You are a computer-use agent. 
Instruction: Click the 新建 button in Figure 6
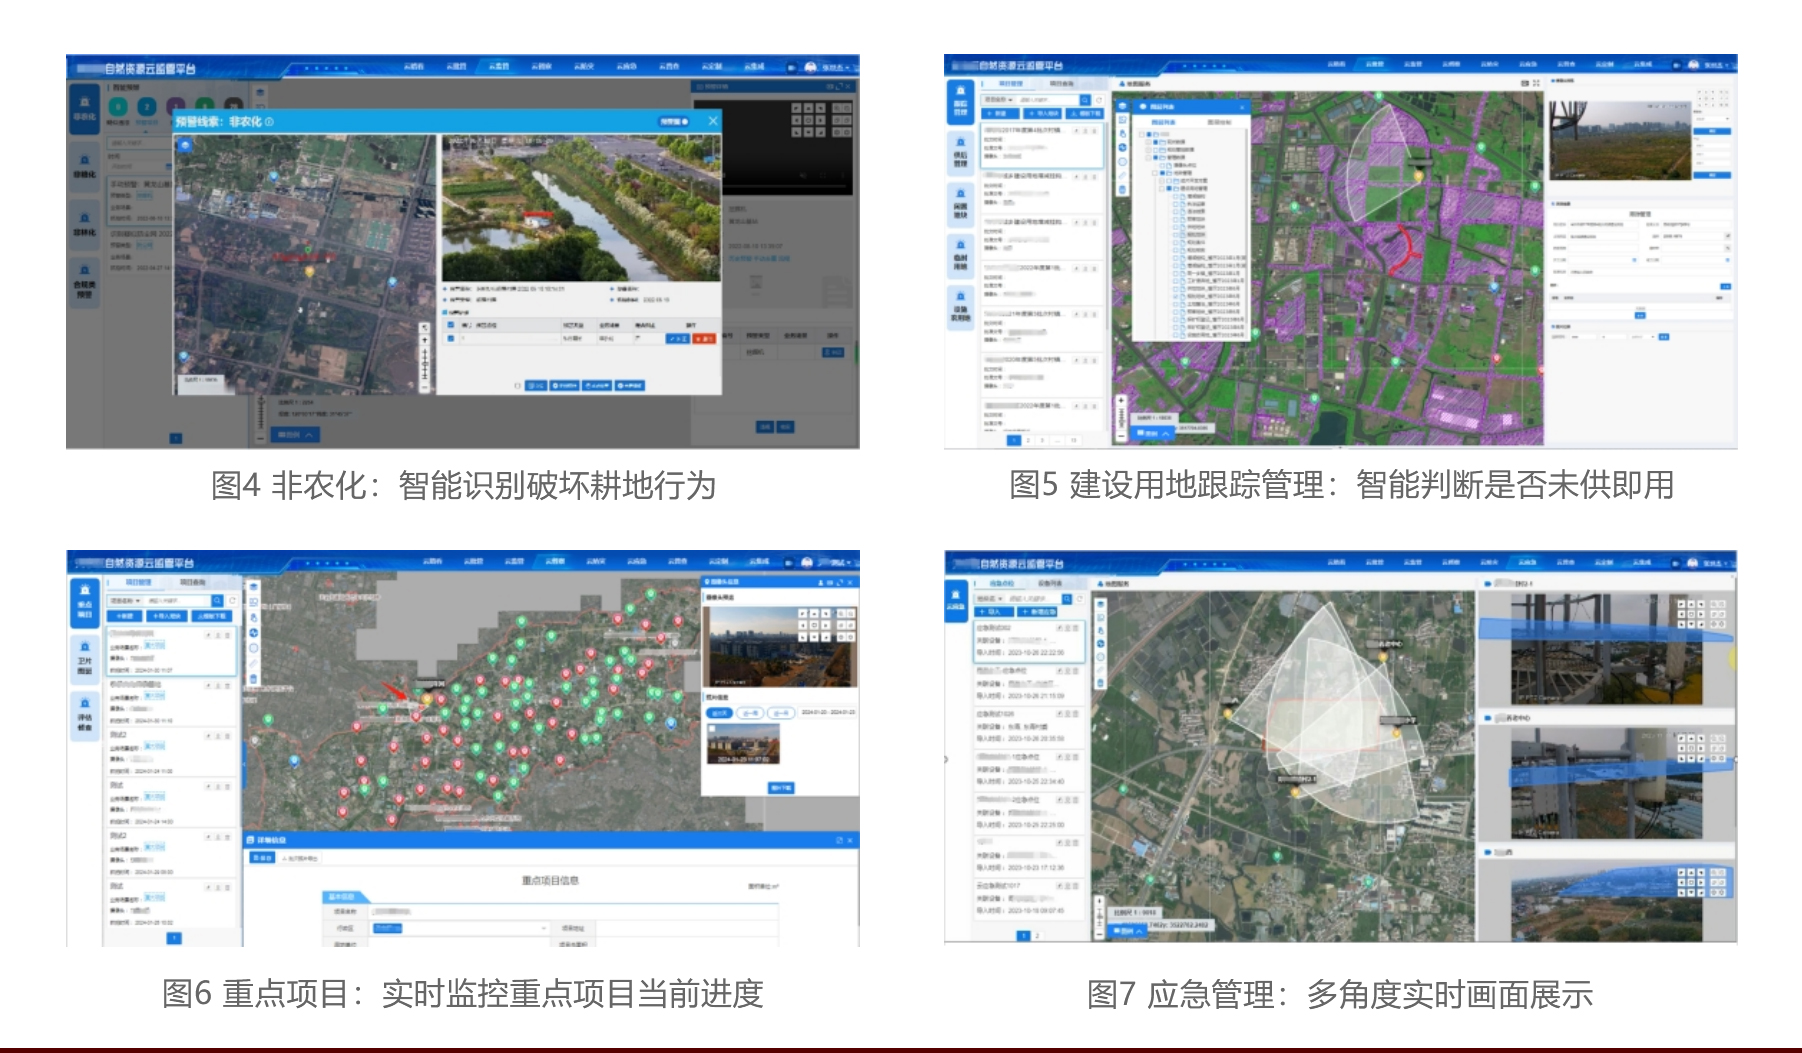[x=125, y=616]
